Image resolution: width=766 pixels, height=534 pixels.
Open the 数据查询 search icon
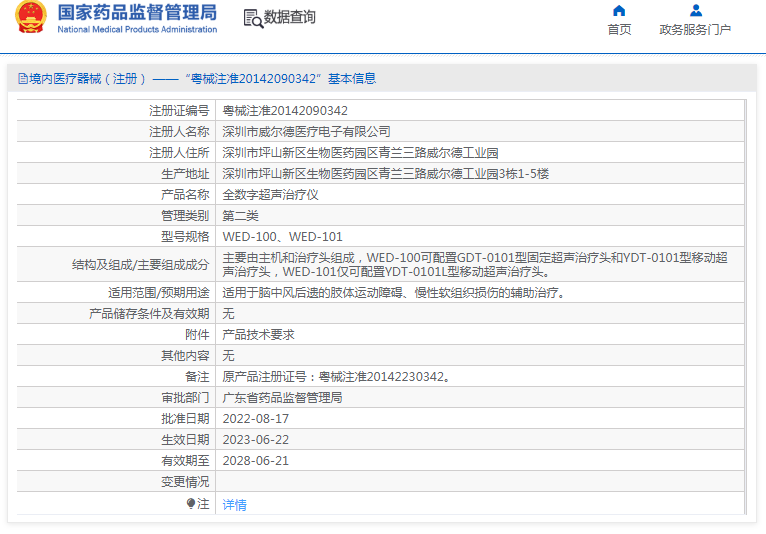[x=253, y=19]
